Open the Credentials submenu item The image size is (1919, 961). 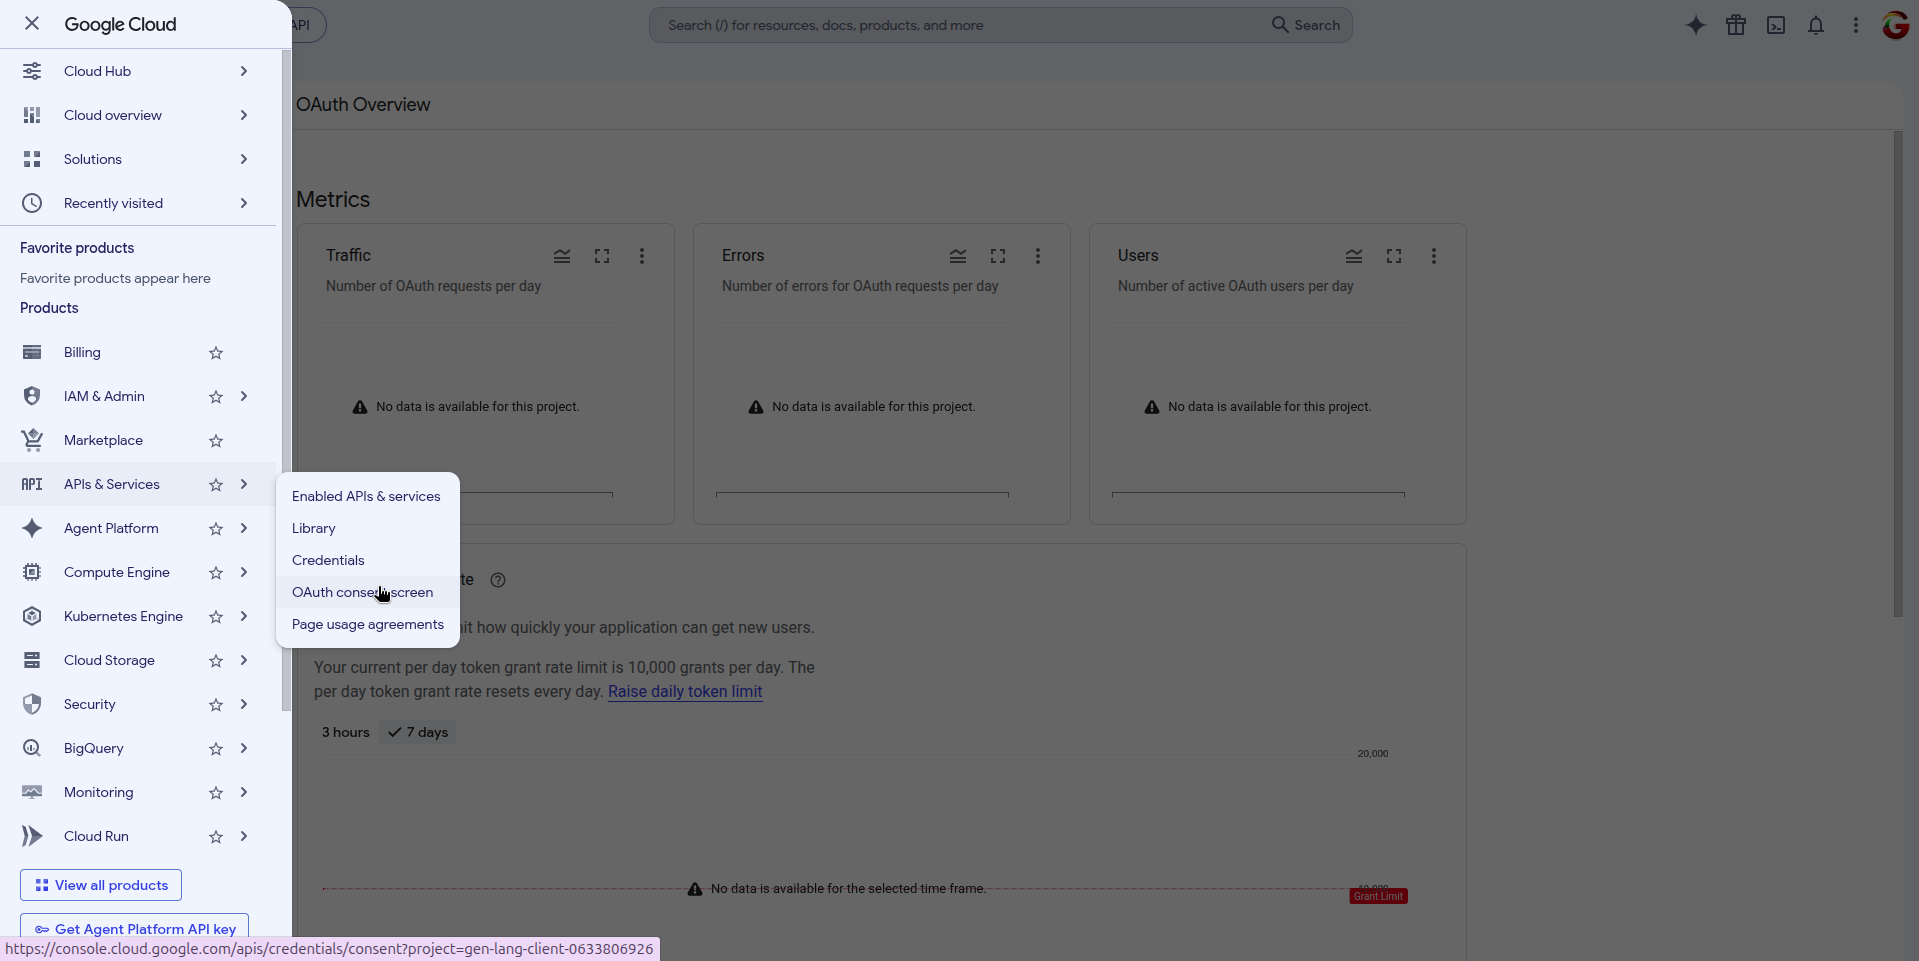pyautogui.click(x=368, y=560)
